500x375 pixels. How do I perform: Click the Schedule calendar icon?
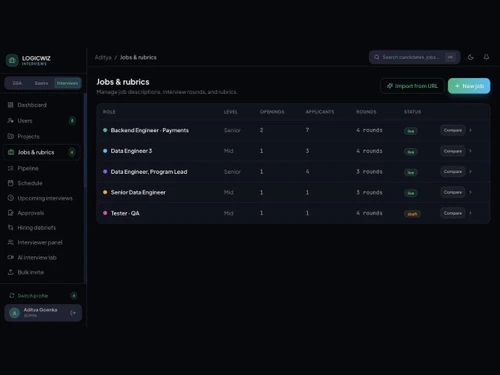point(11,183)
